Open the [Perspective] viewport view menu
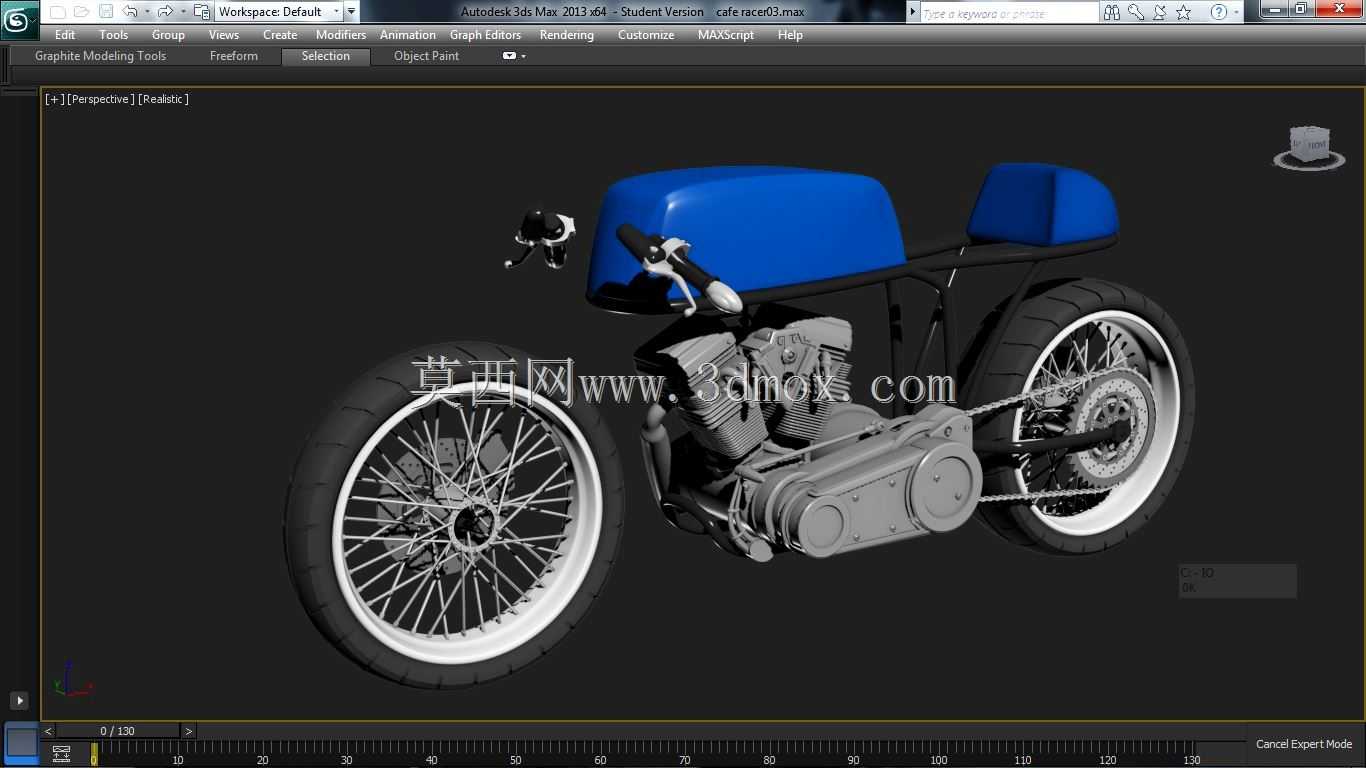 coord(101,99)
